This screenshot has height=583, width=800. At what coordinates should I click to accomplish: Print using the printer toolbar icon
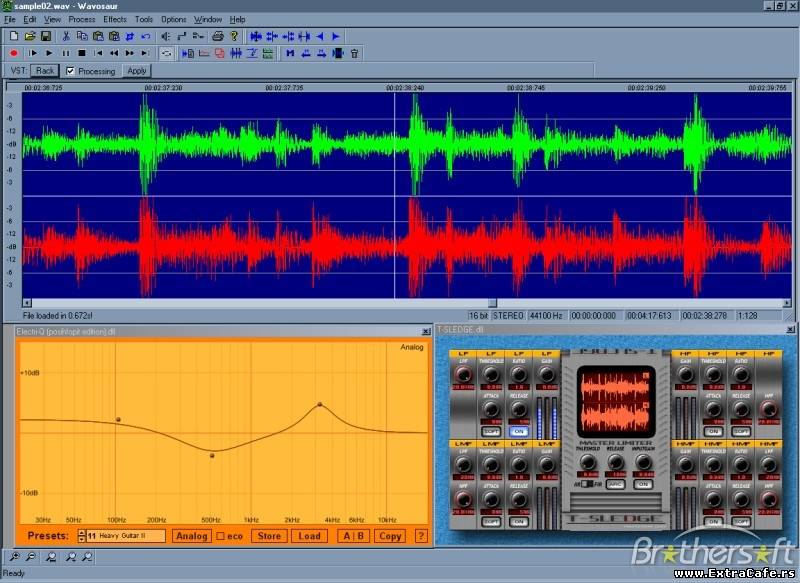pos(218,36)
